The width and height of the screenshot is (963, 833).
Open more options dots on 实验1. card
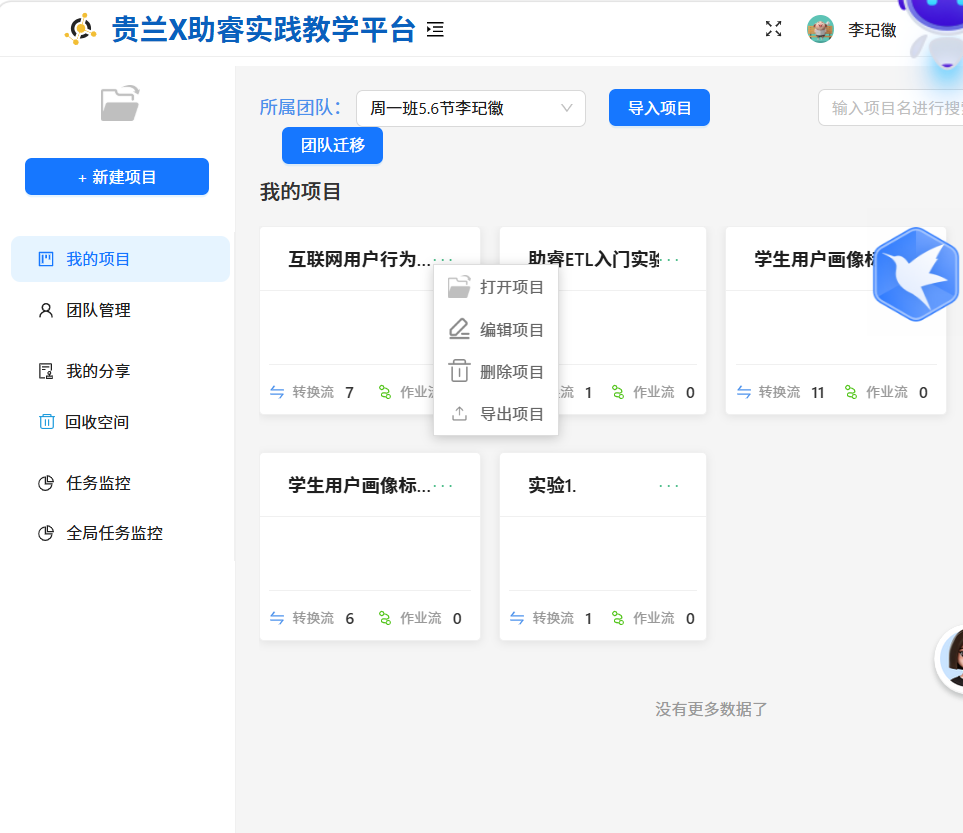669,486
